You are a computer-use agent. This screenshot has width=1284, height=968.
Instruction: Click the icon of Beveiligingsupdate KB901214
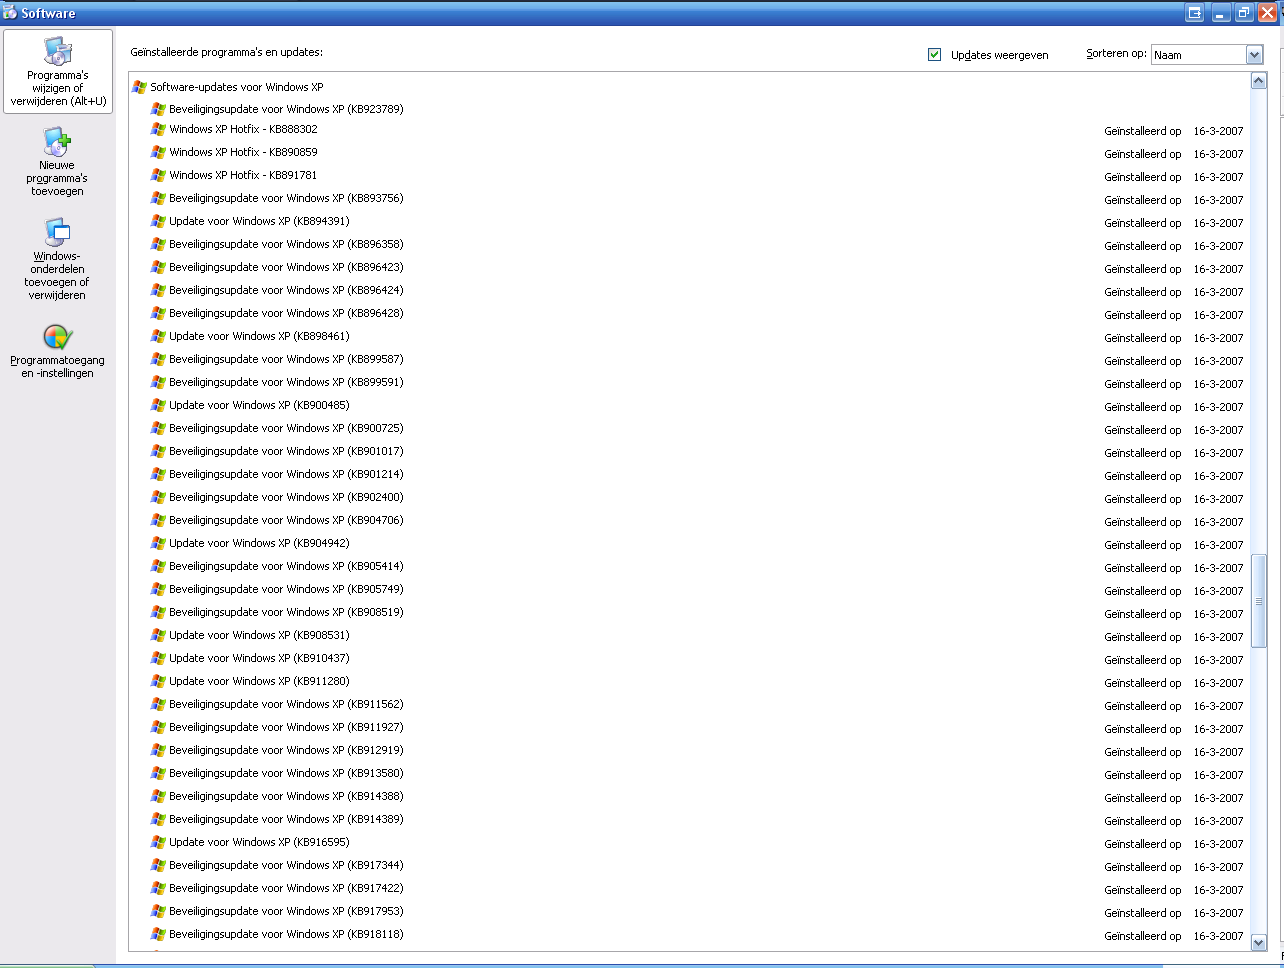pos(158,474)
